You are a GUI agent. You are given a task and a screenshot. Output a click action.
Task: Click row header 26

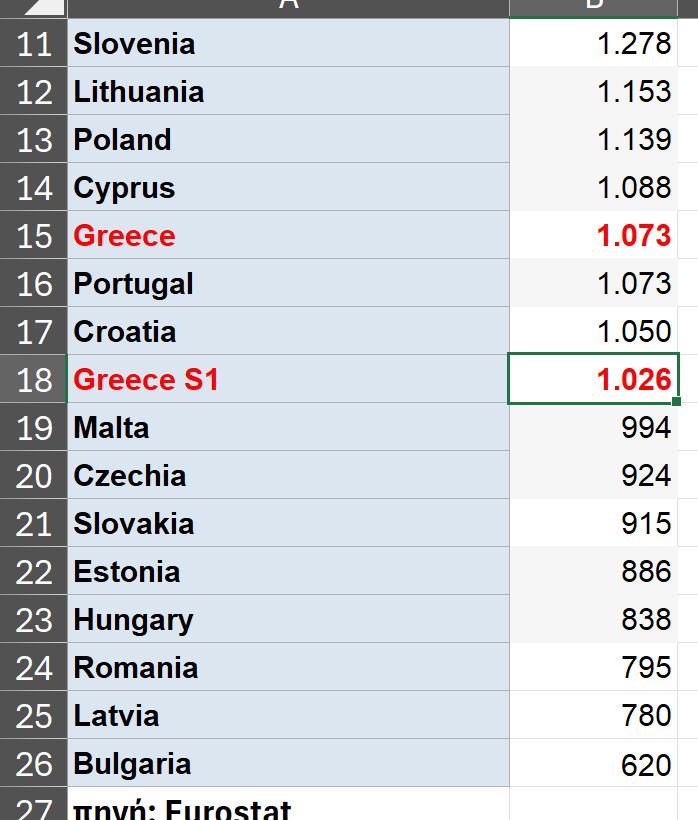click(34, 764)
